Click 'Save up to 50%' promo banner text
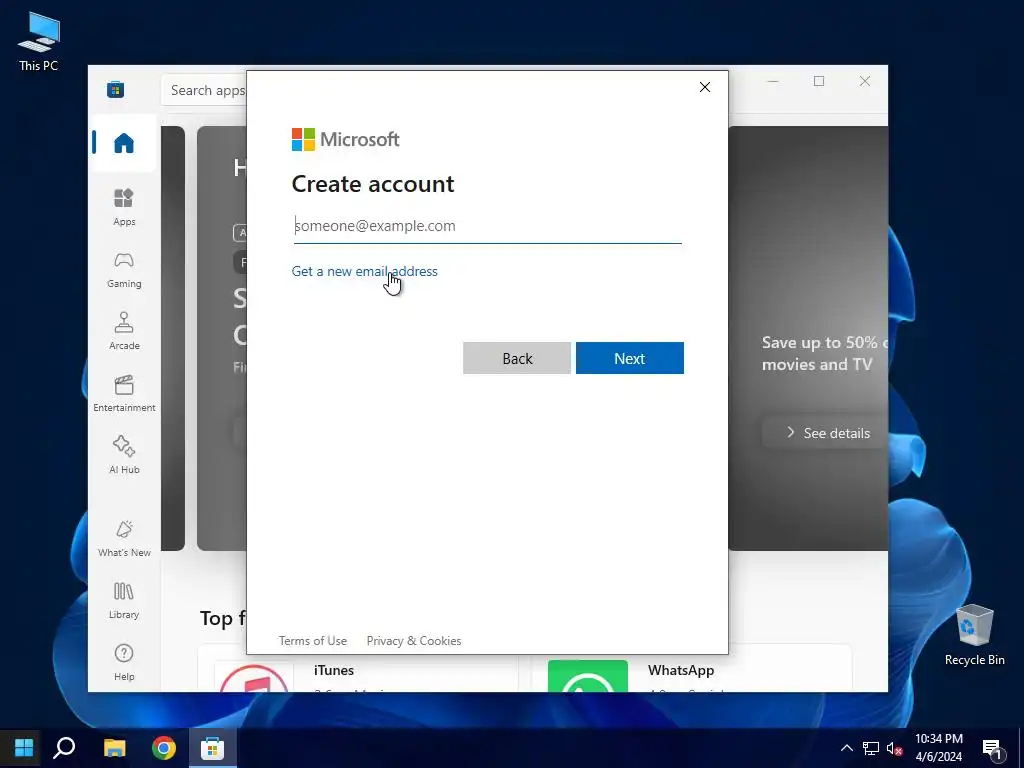Screen dimensions: 1024x768 (825, 353)
